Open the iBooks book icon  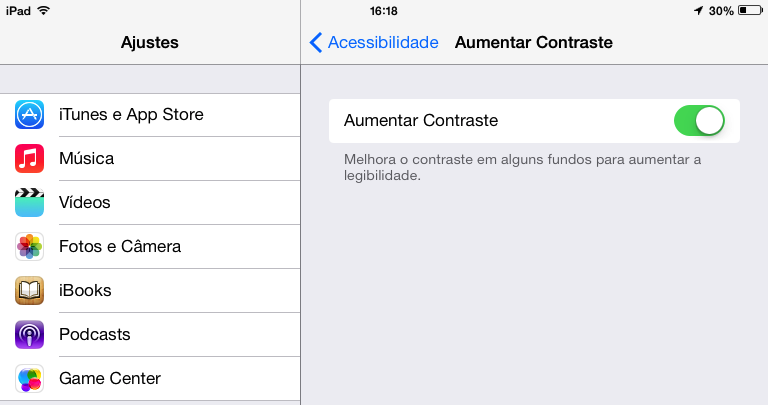point(29,290)
